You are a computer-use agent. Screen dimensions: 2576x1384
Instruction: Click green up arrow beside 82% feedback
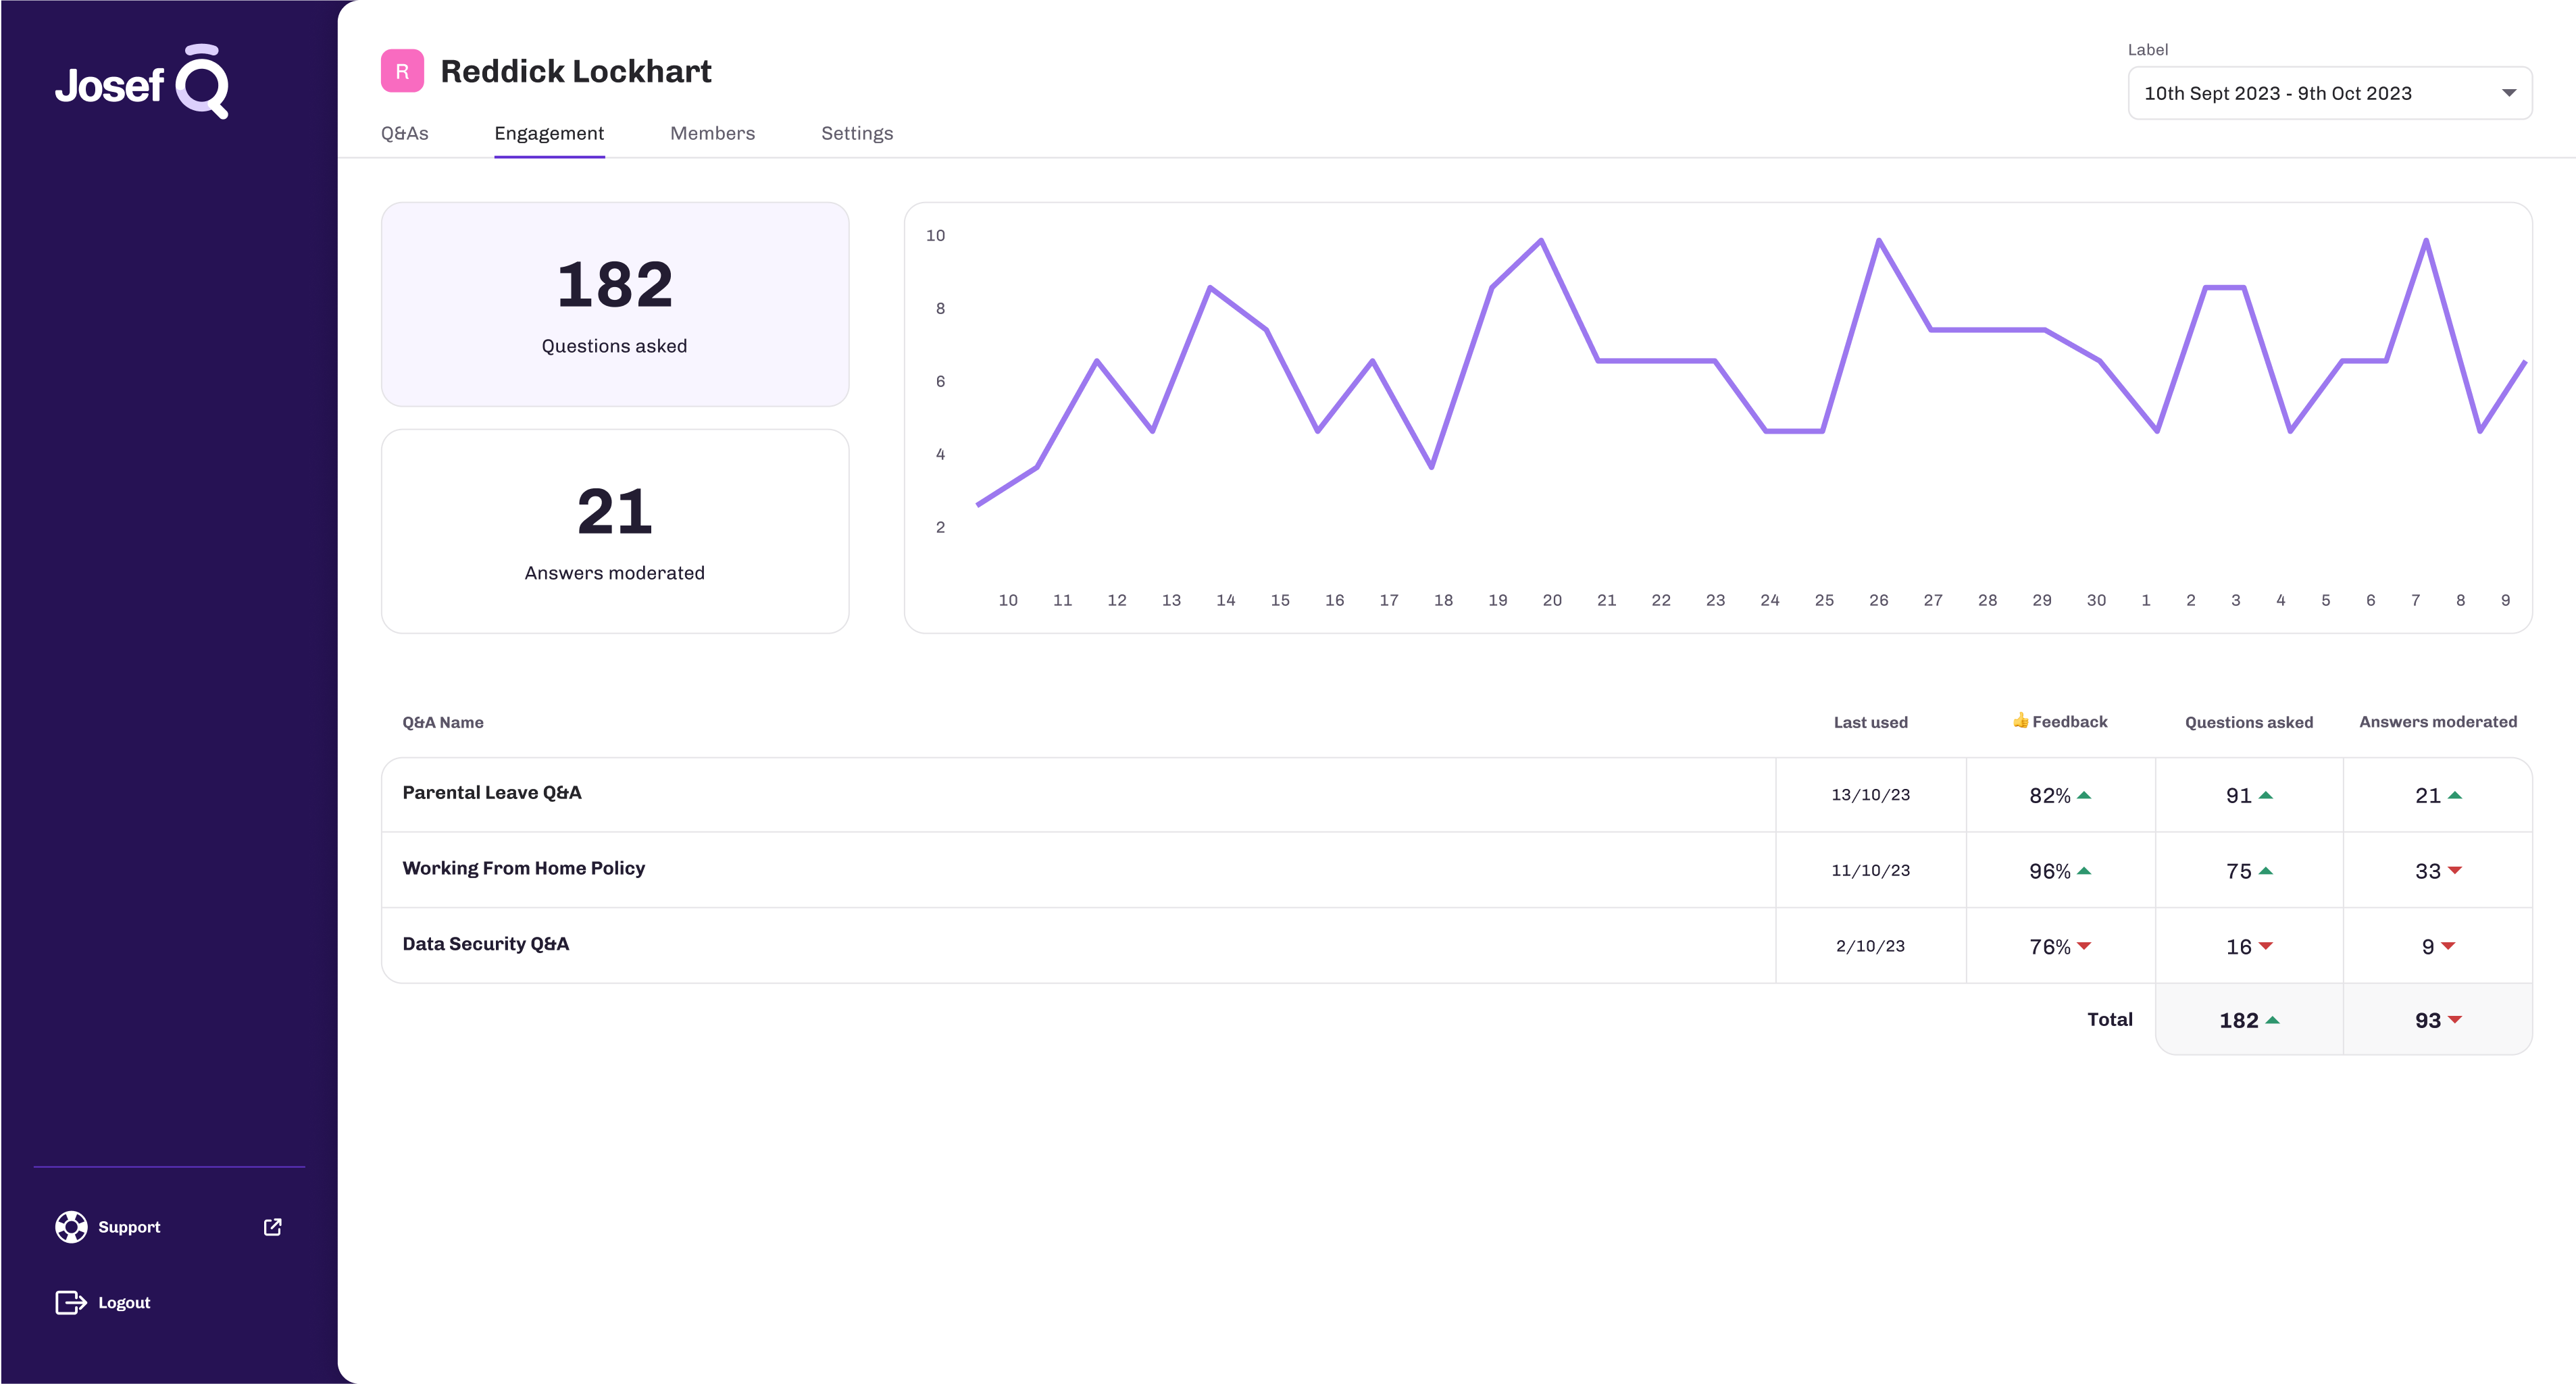point(2084,795)
